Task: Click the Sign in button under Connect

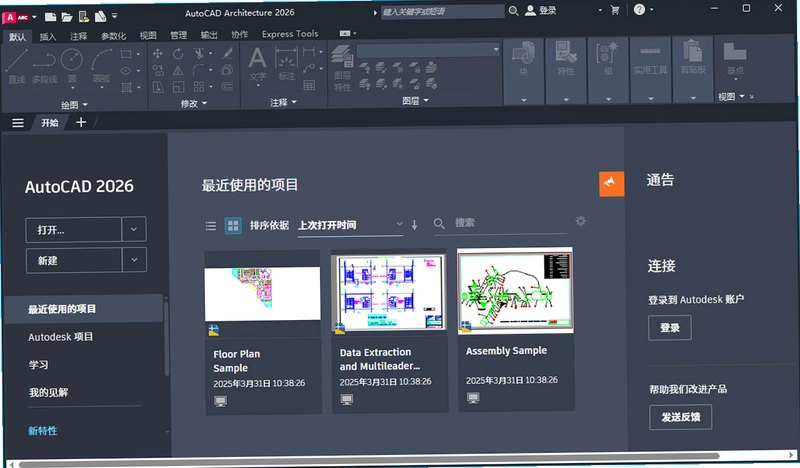Action: [670, 328]
